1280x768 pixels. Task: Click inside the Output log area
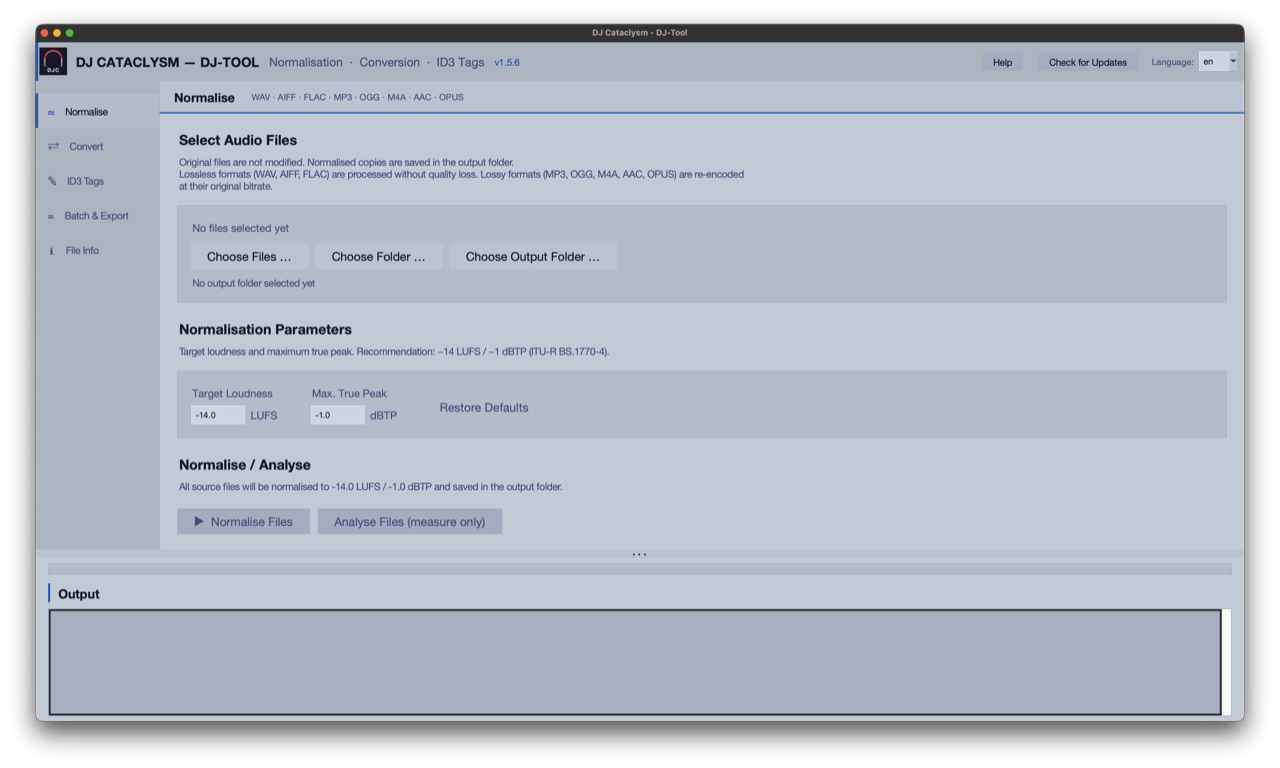[x=635, y=662]
